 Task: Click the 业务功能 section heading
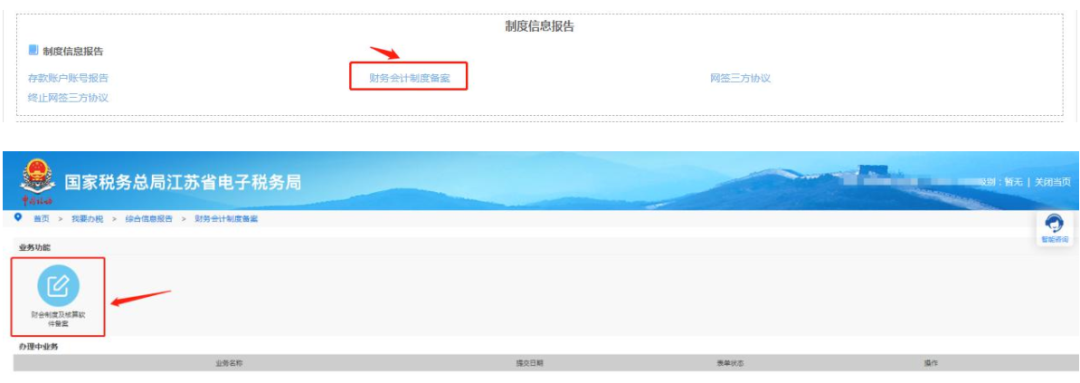[x=34, y=247]
